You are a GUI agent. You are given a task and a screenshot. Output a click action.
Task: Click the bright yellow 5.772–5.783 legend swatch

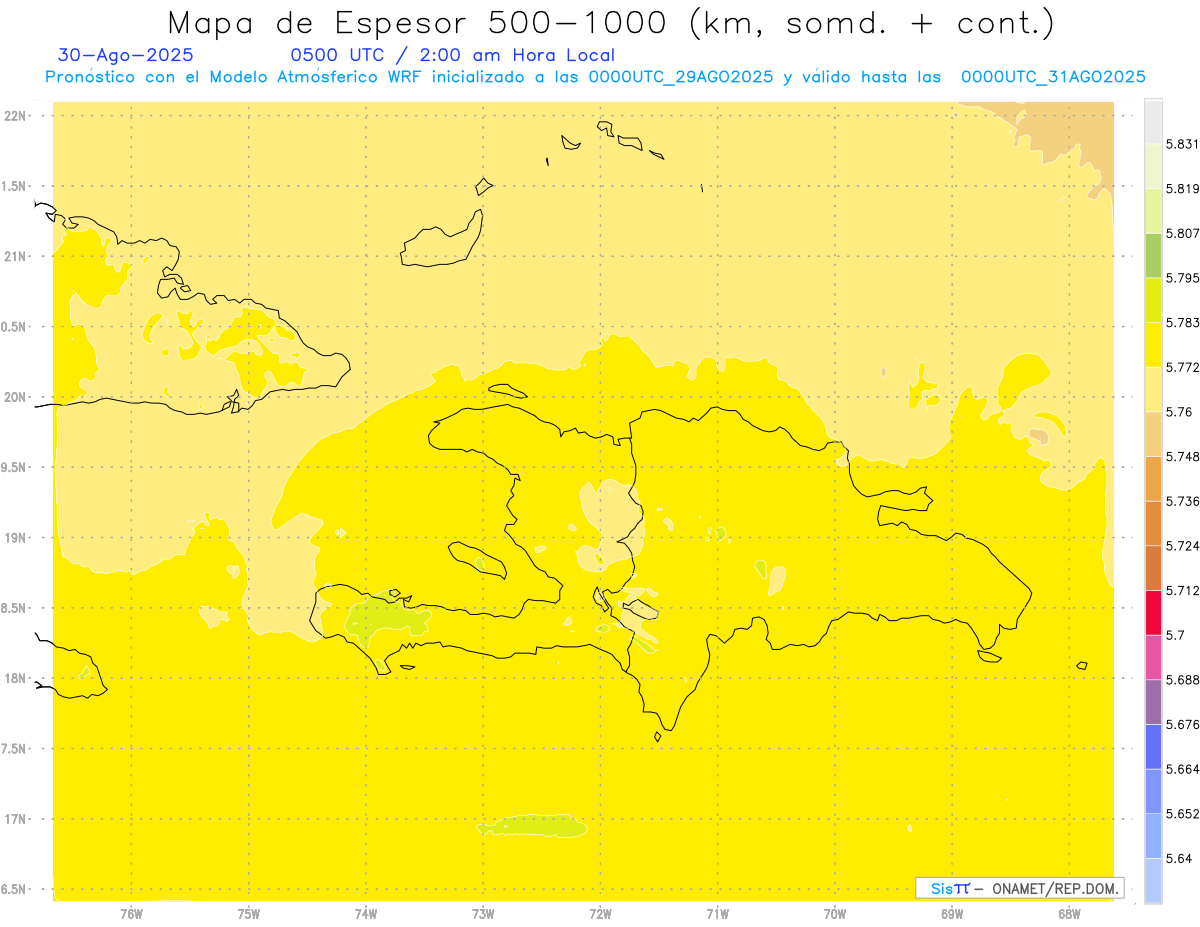tap(1153, 345)
